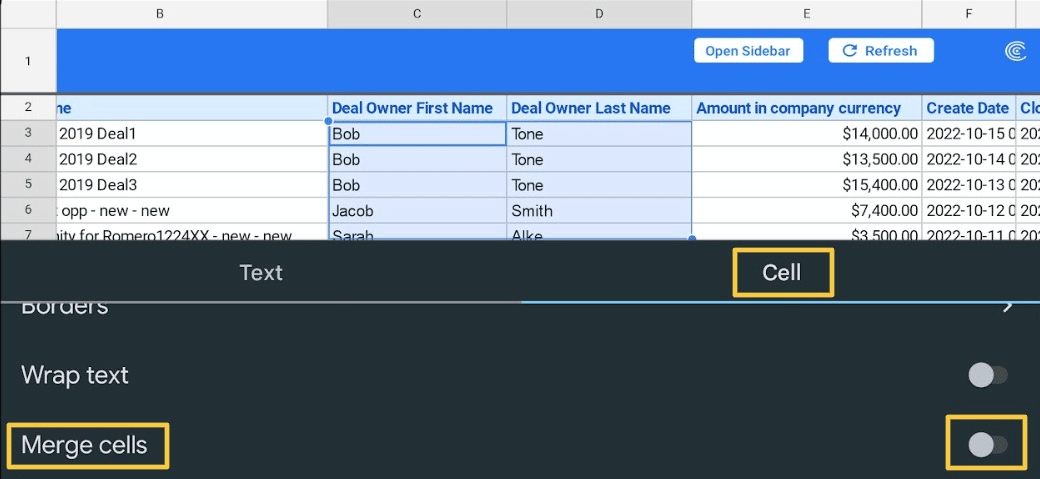Select column D header
Viewport: 1040px width, 479px height.
tap(599, 13)
